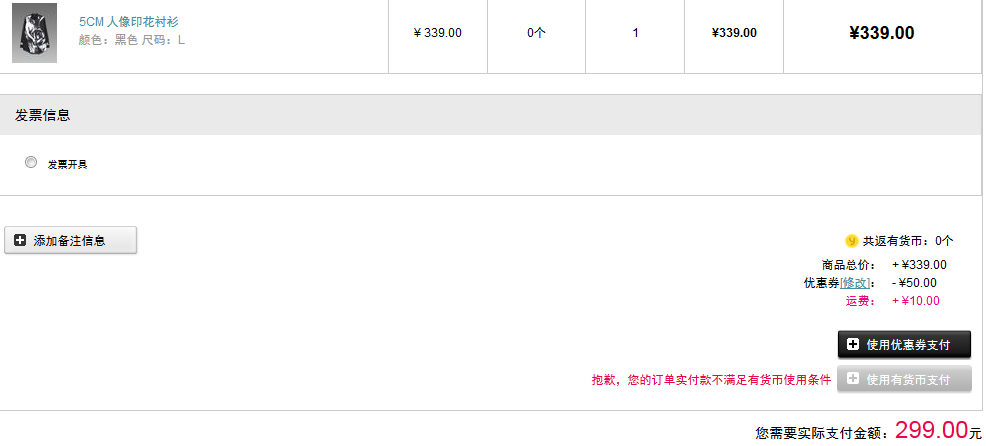
Task: Select the 发票开具 radio button
Action: pos(31,162)
